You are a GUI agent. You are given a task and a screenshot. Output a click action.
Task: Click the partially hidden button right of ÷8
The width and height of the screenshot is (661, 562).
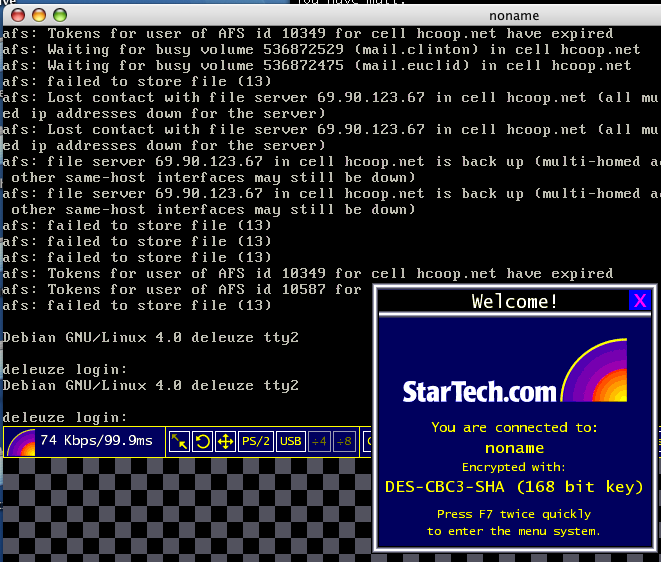click(367, 441)
